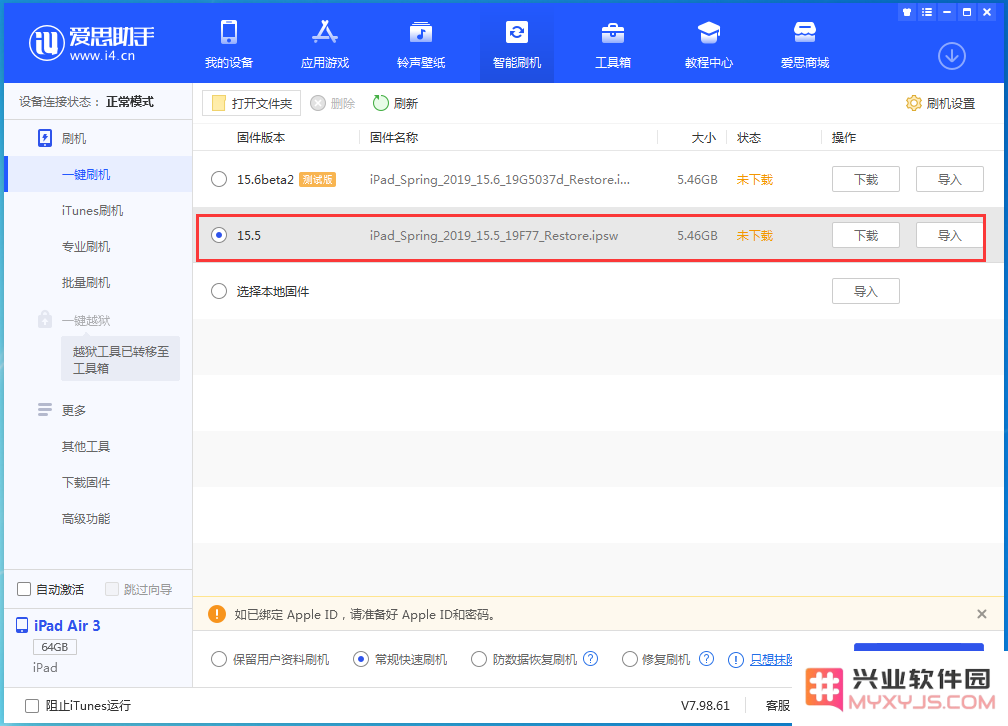
Task: Click the info icon beside 只想抹 link
Action: click(735, 660)
